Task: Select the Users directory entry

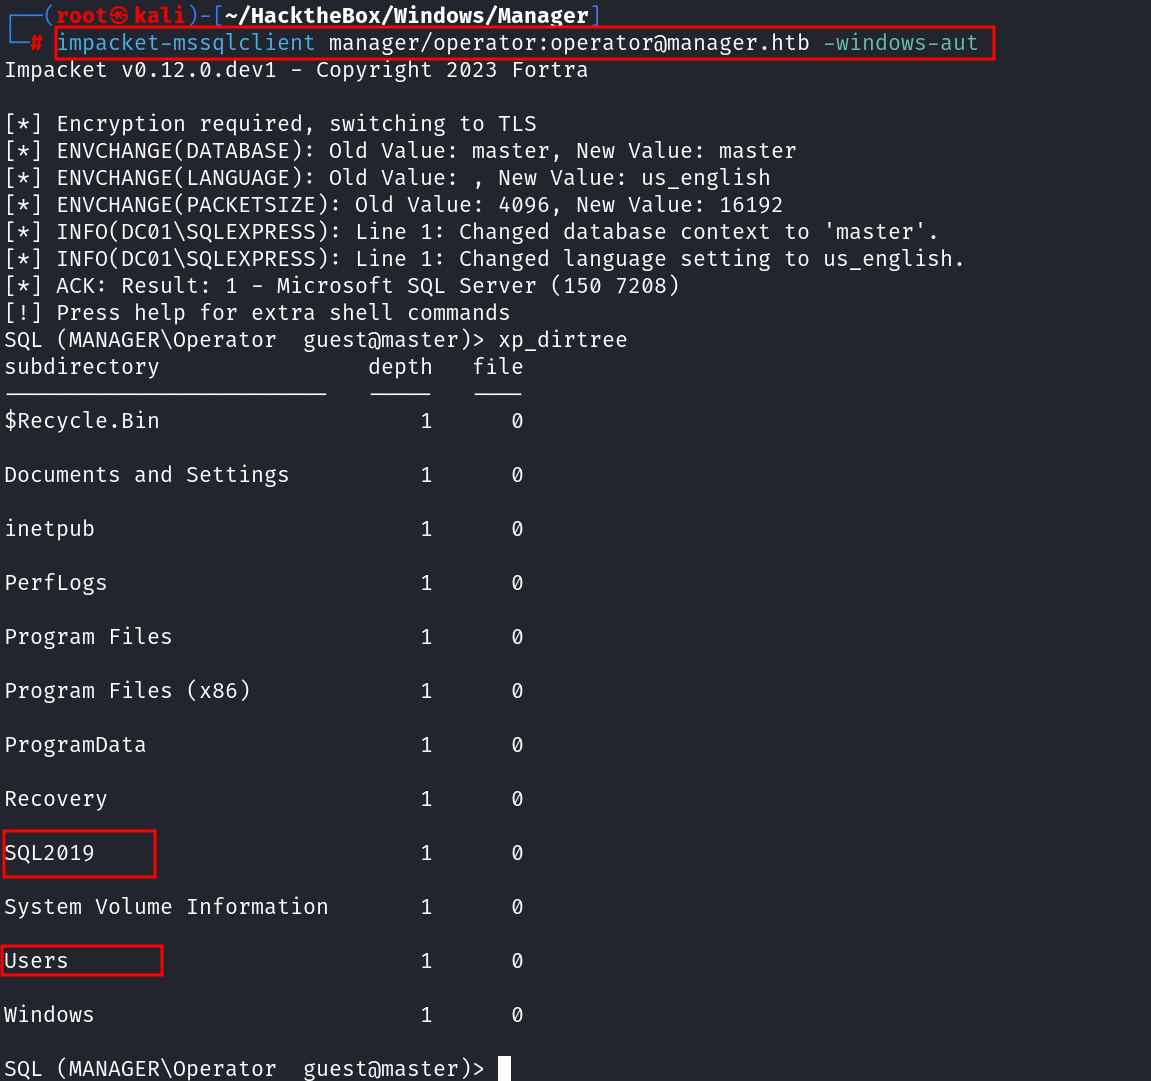Action: (37, 961)
